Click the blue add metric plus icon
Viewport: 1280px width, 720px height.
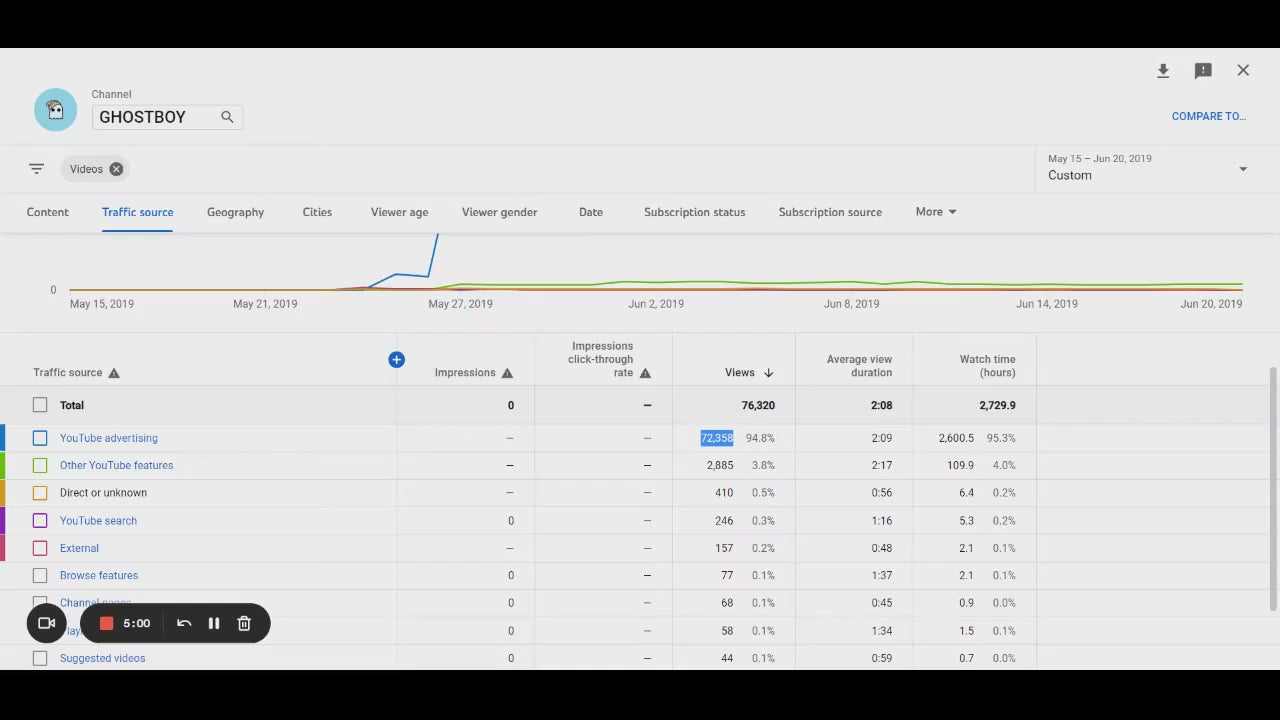click(397, 360)
